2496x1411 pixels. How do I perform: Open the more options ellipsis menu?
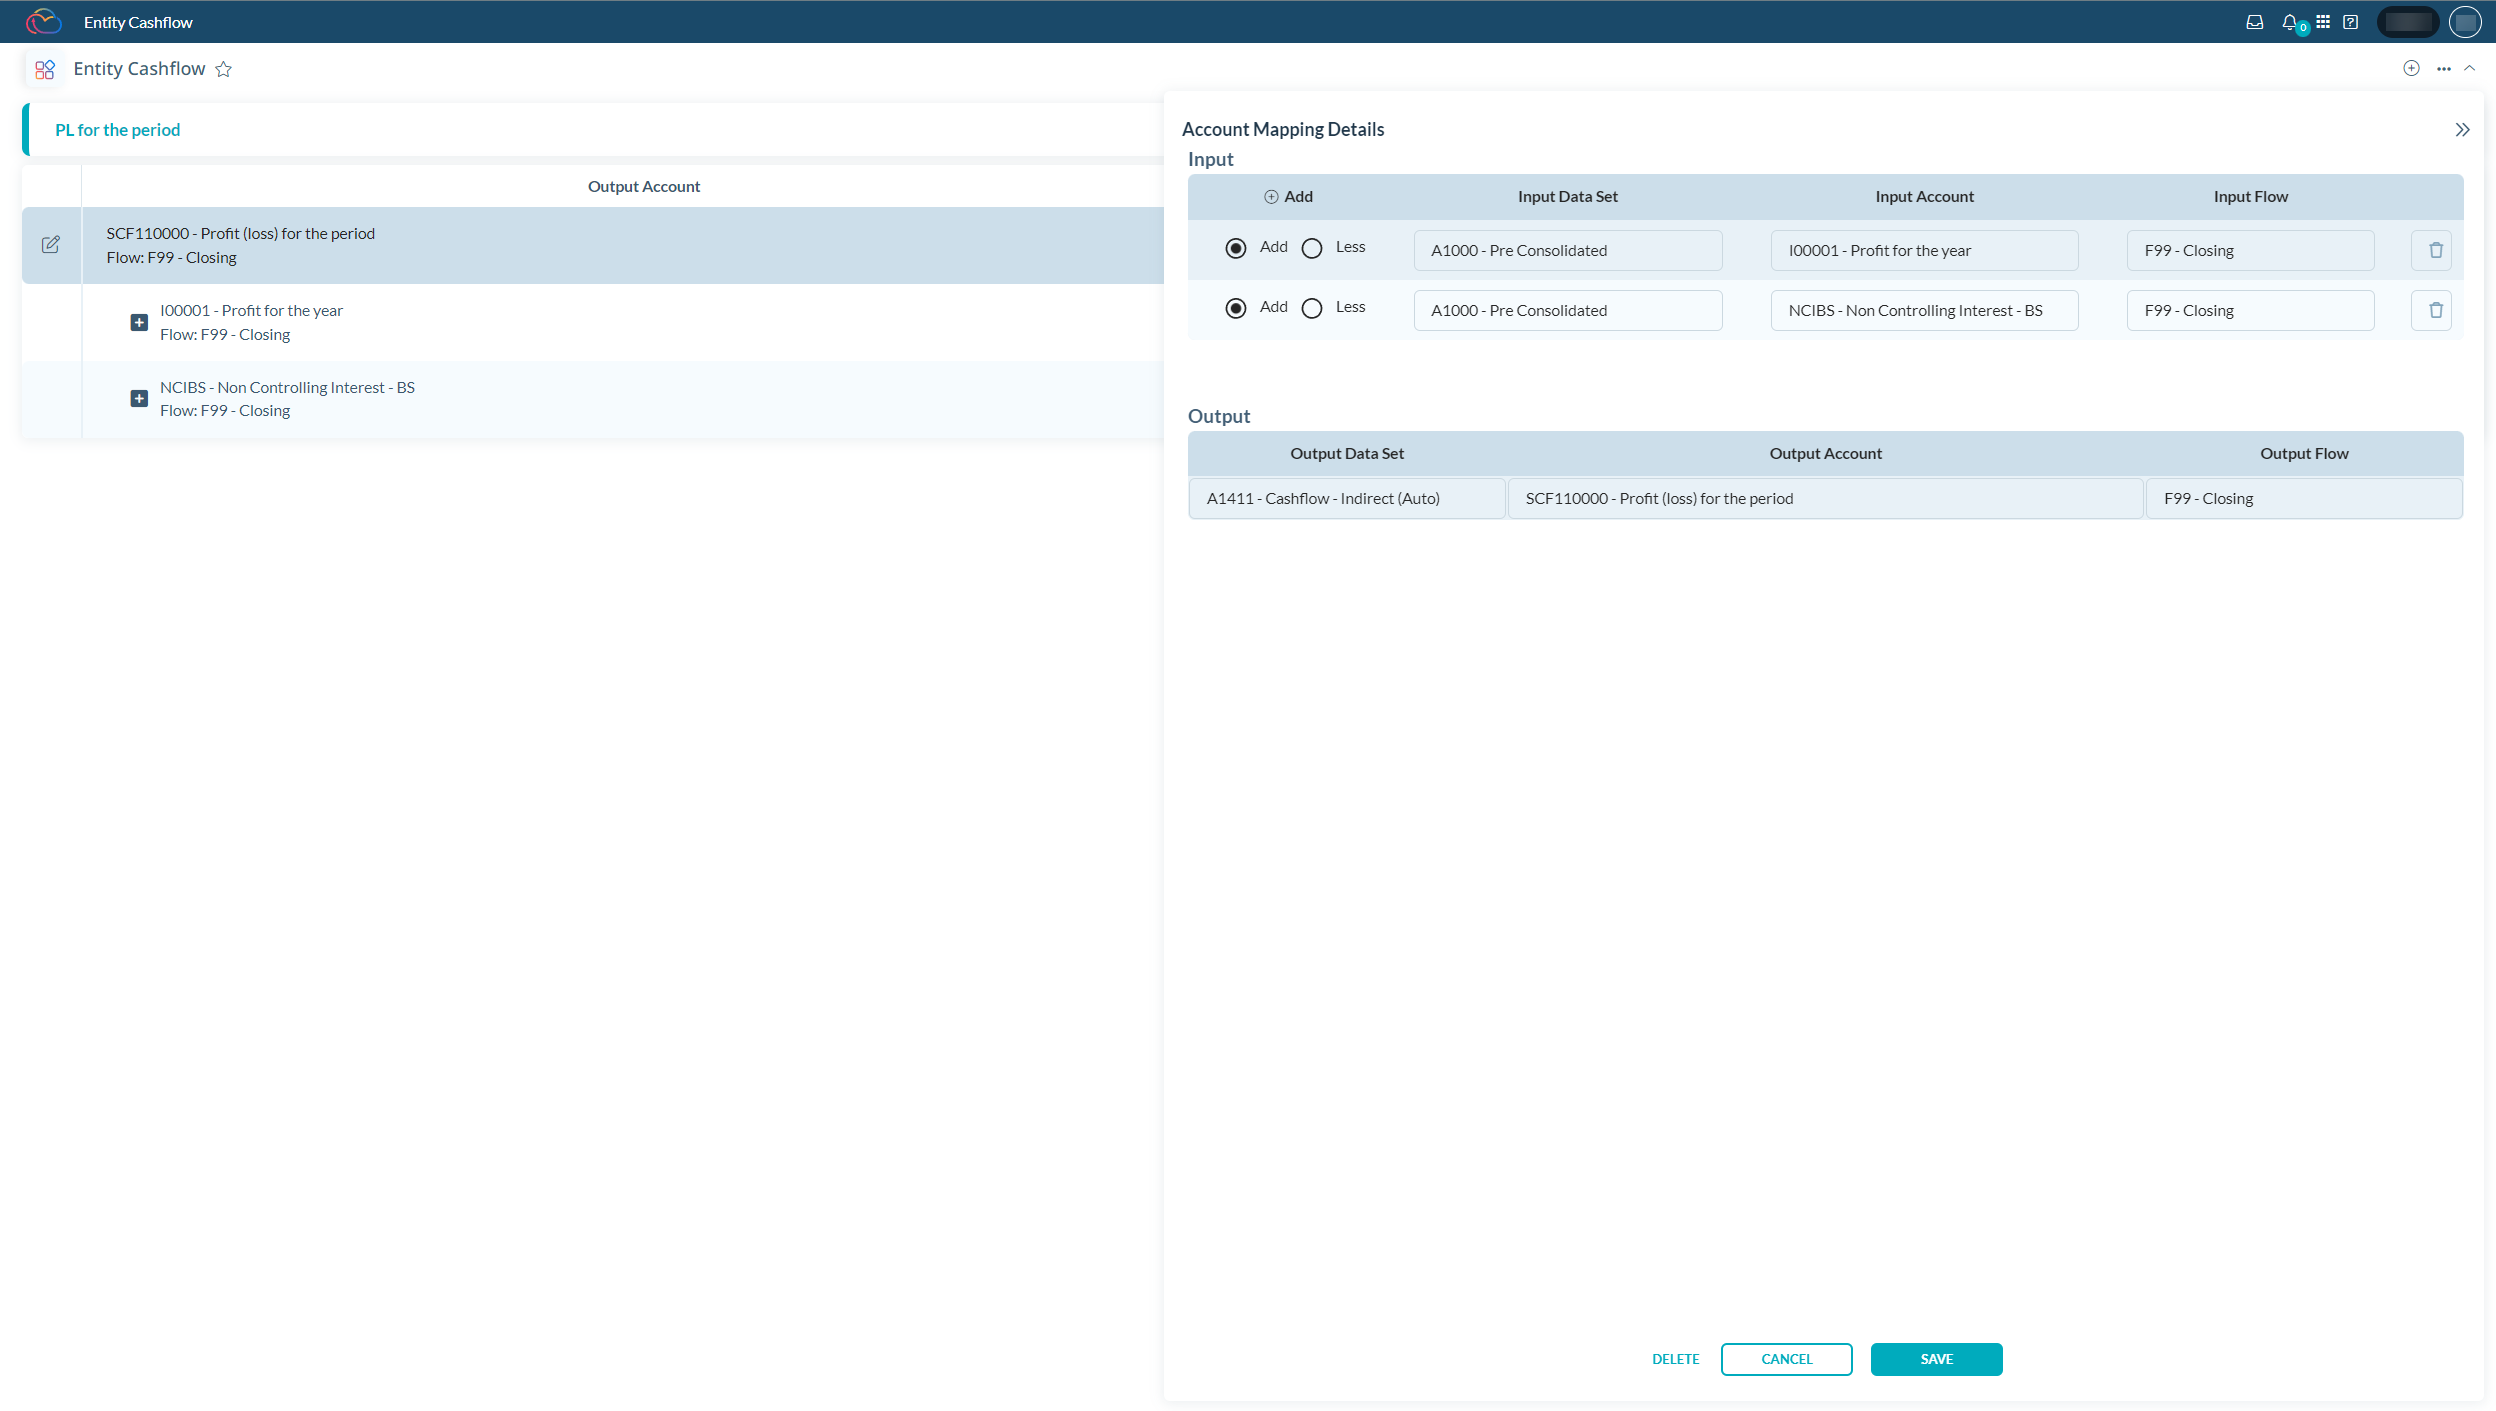point(2443,68)
